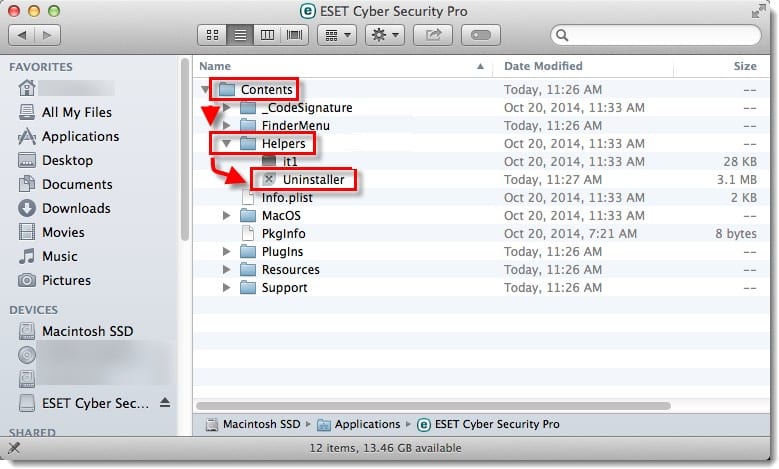
Task: Click the Edit Tags toolbar button
Action: [x=480, y=35]
